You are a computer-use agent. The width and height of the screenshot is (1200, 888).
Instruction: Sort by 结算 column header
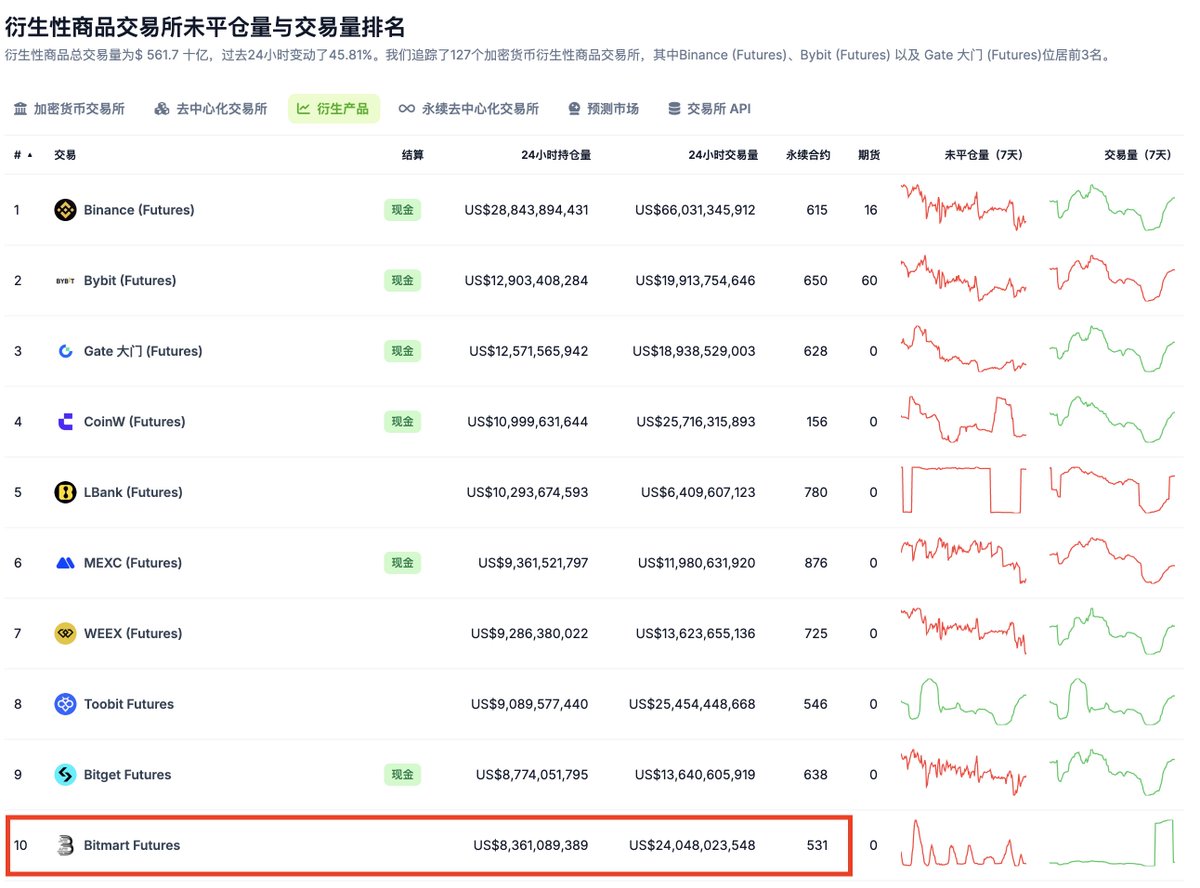412,155
